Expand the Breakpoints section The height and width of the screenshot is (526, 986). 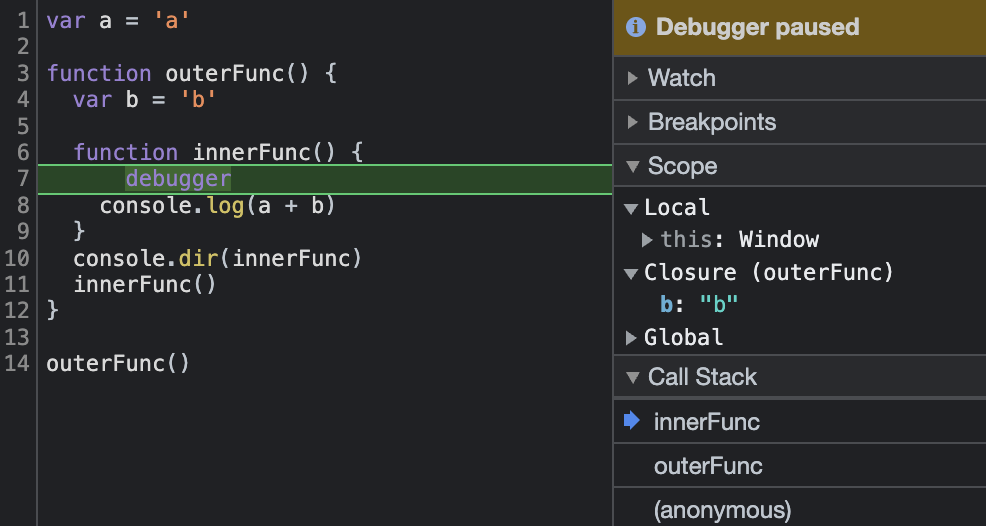point(633,122)
